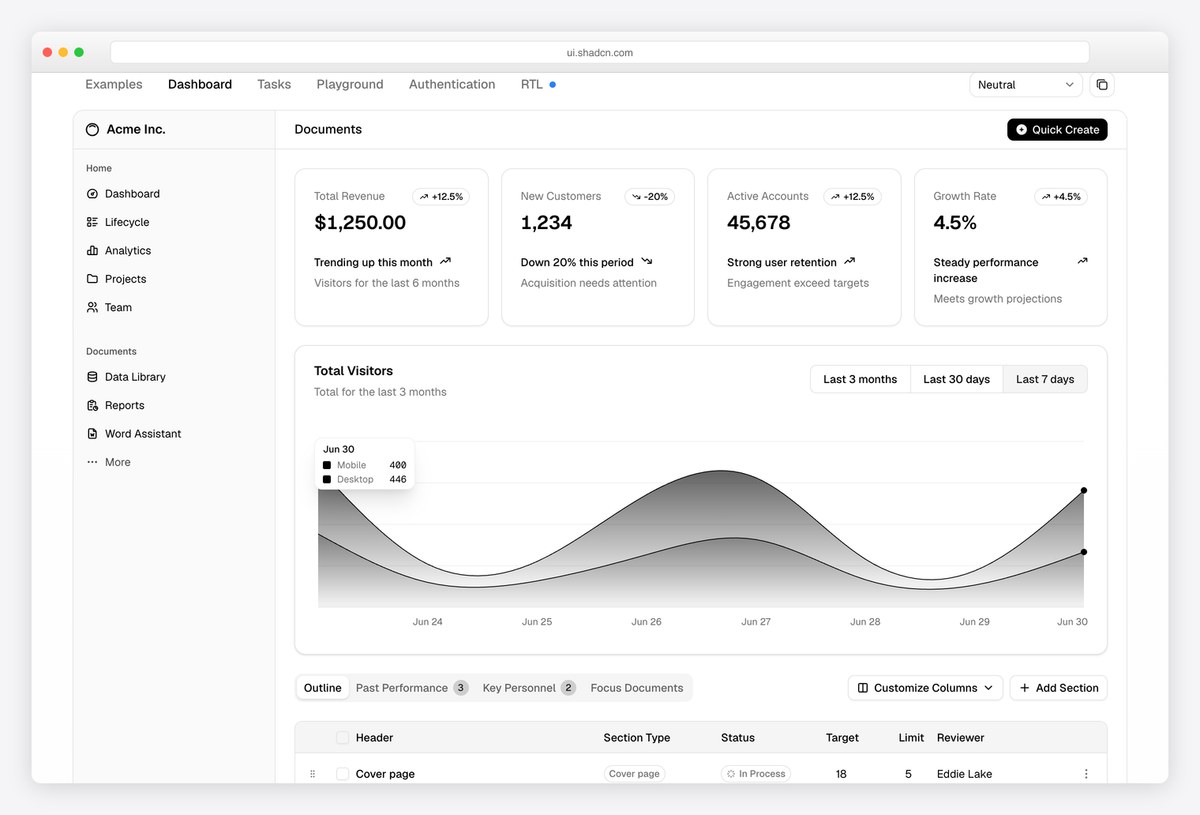Click the In Process status spinner icon
The width and height of the screenshot is (1200, 815).
coord(731,774)
